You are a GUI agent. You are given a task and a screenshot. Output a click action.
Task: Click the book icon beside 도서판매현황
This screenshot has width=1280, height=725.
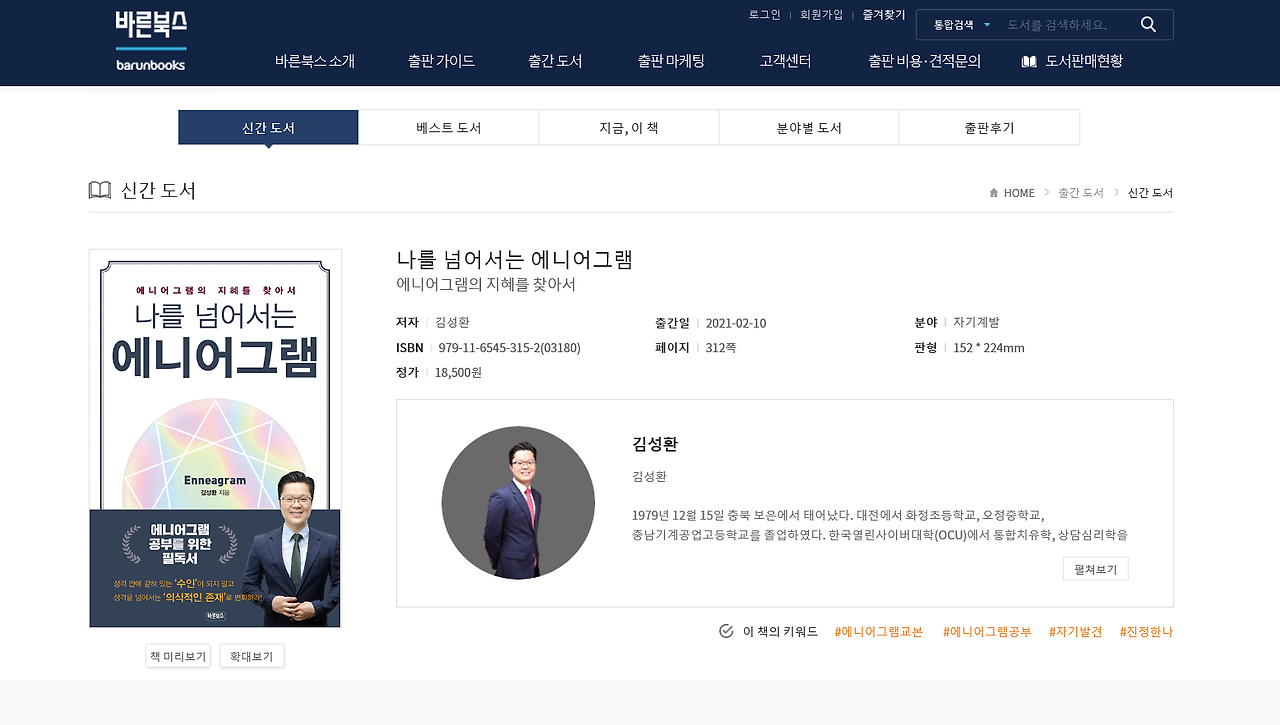(x=1029, y=61)
